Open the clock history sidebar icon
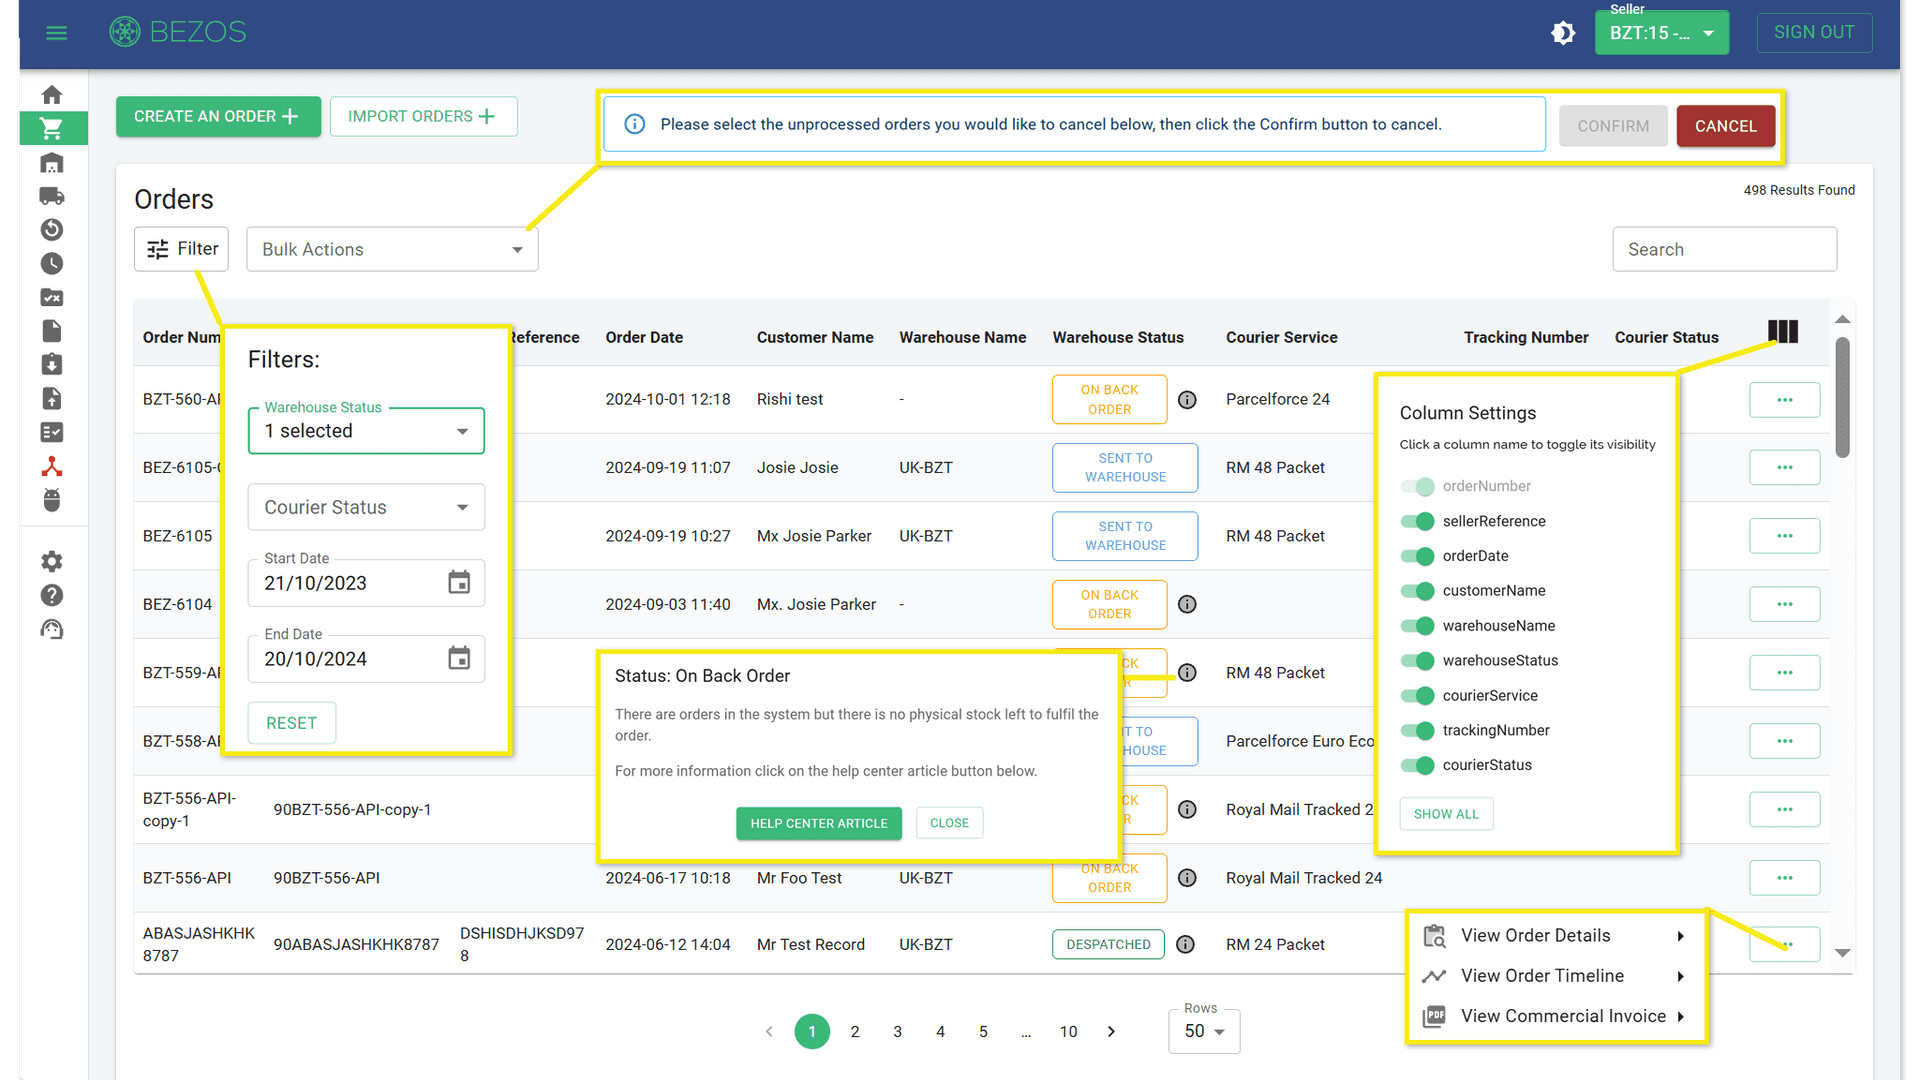1920x1080 pixels. pos(52,264)
